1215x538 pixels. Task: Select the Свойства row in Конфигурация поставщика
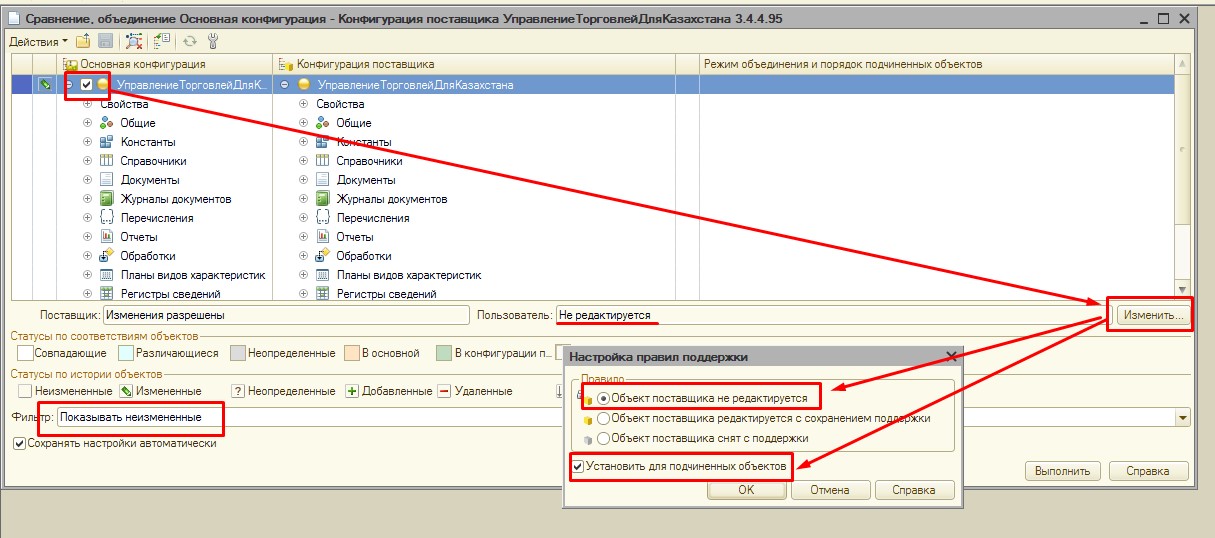pos(340,104)
